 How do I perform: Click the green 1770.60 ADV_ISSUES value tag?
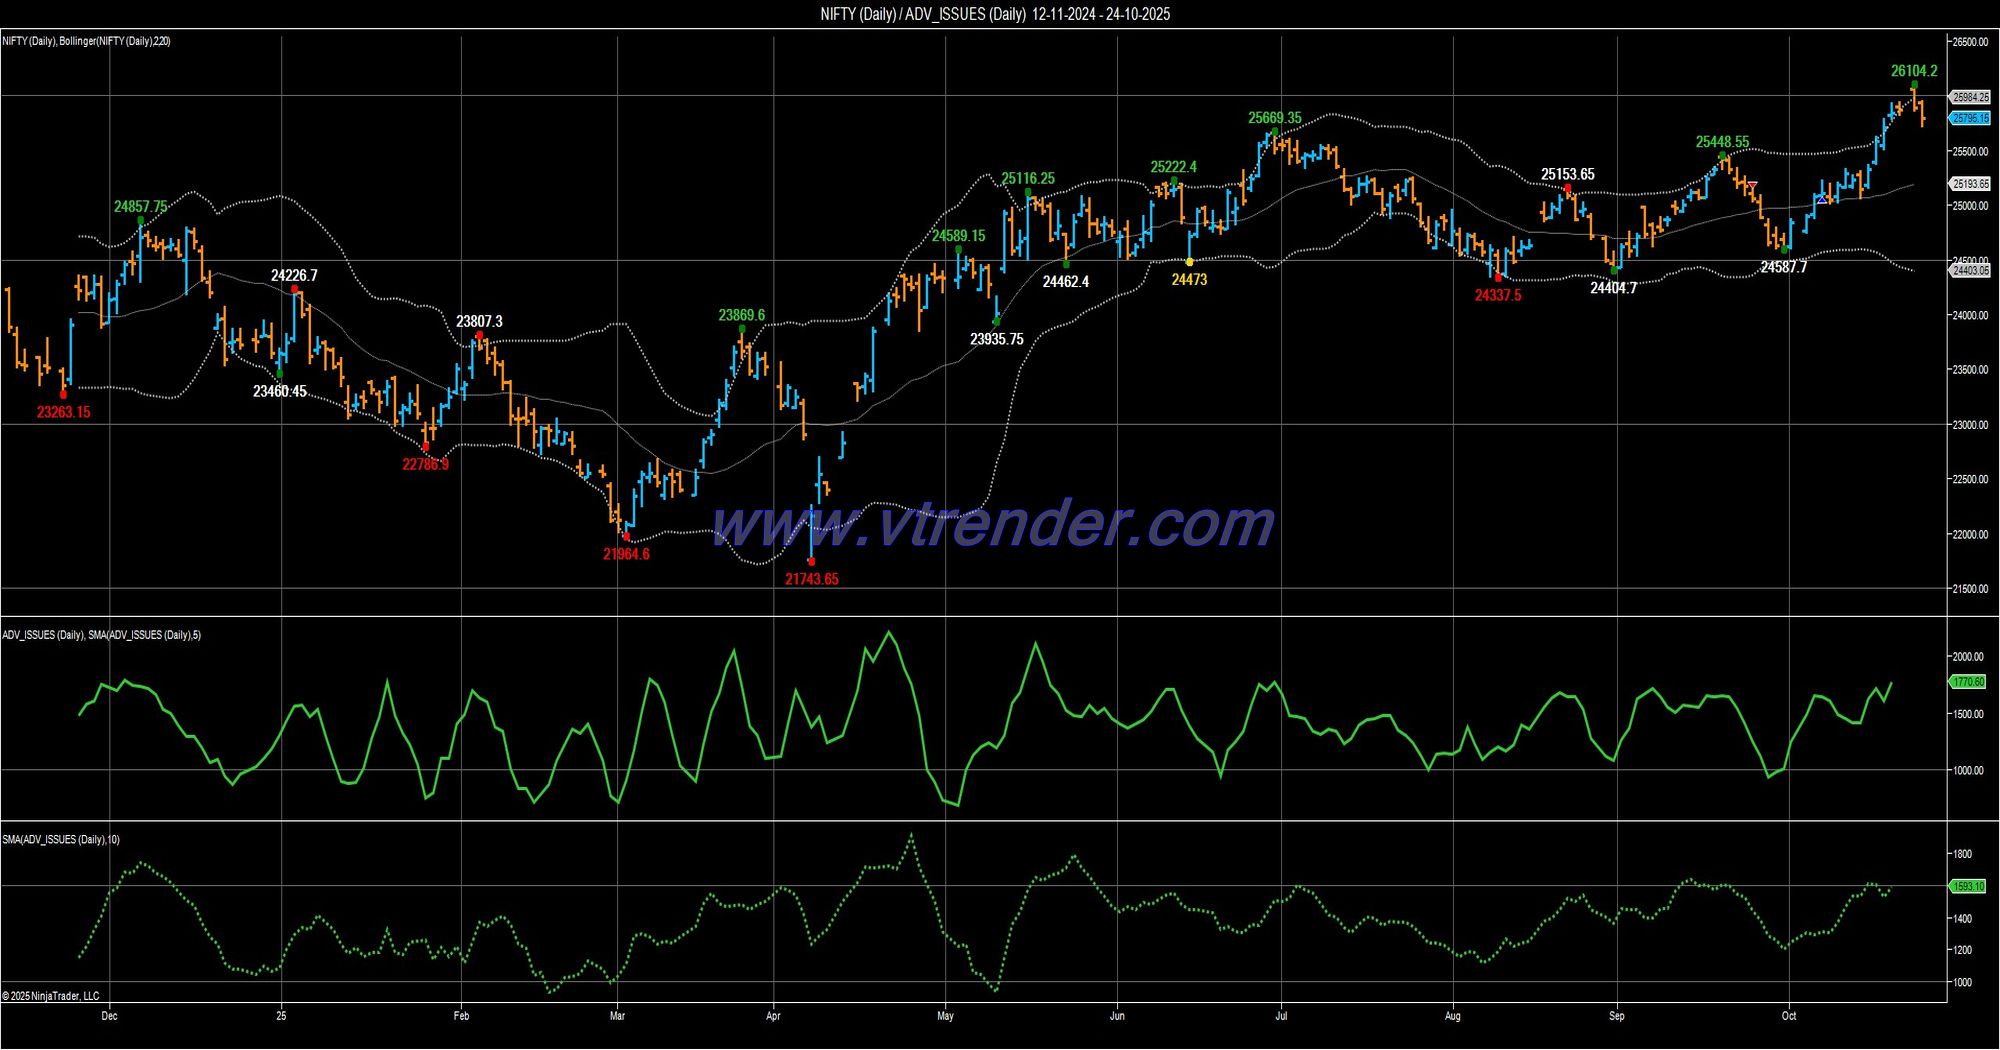[1968, 682]
